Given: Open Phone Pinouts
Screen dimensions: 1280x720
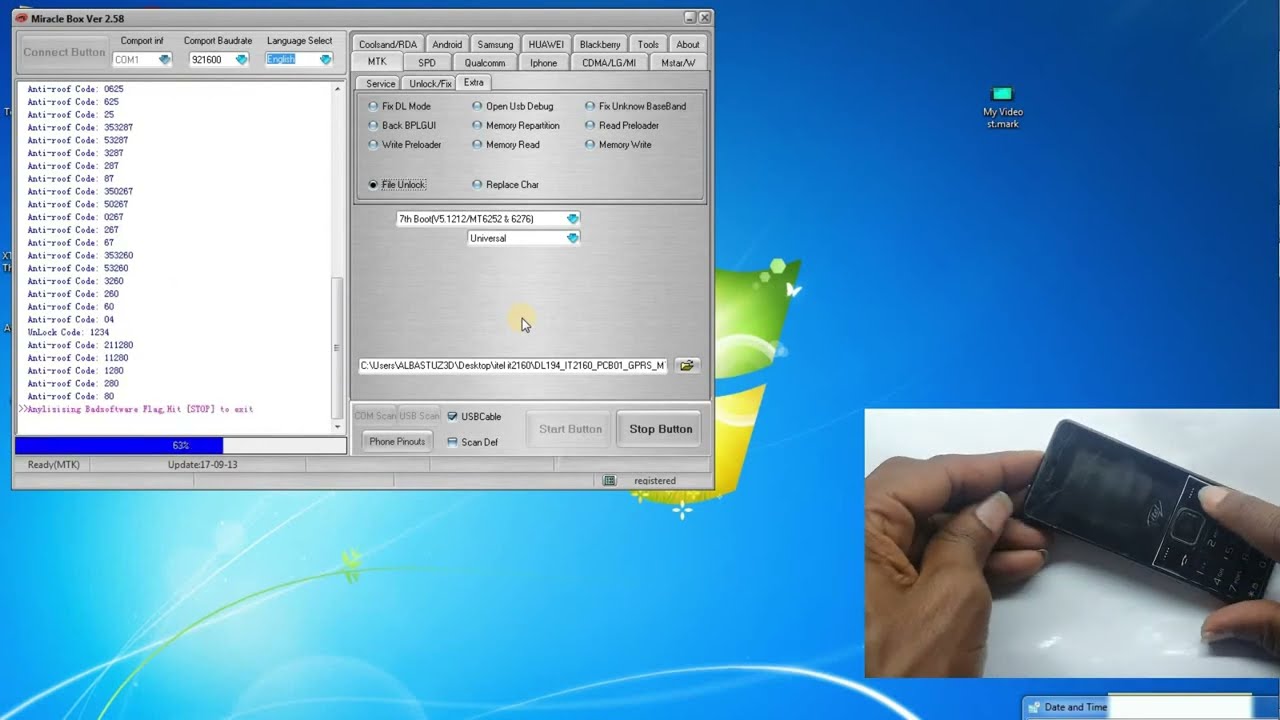Looking at the screenshot, I should [397, 442].
